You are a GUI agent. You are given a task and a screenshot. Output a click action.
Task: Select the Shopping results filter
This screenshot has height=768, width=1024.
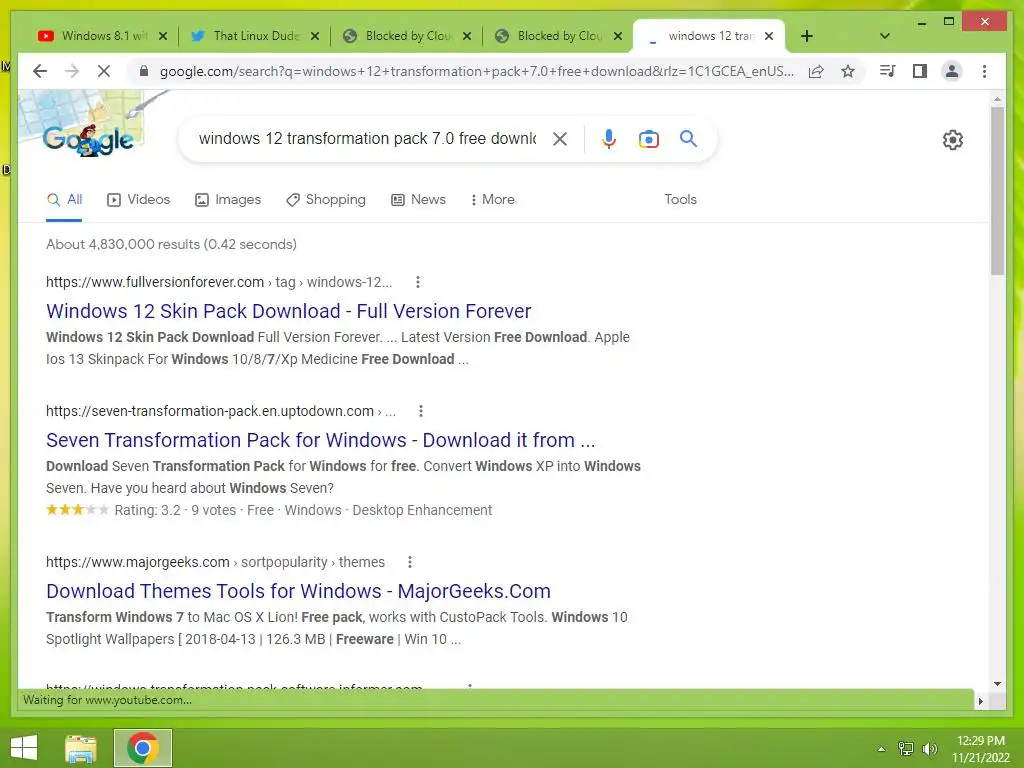[x=326, y=199]
